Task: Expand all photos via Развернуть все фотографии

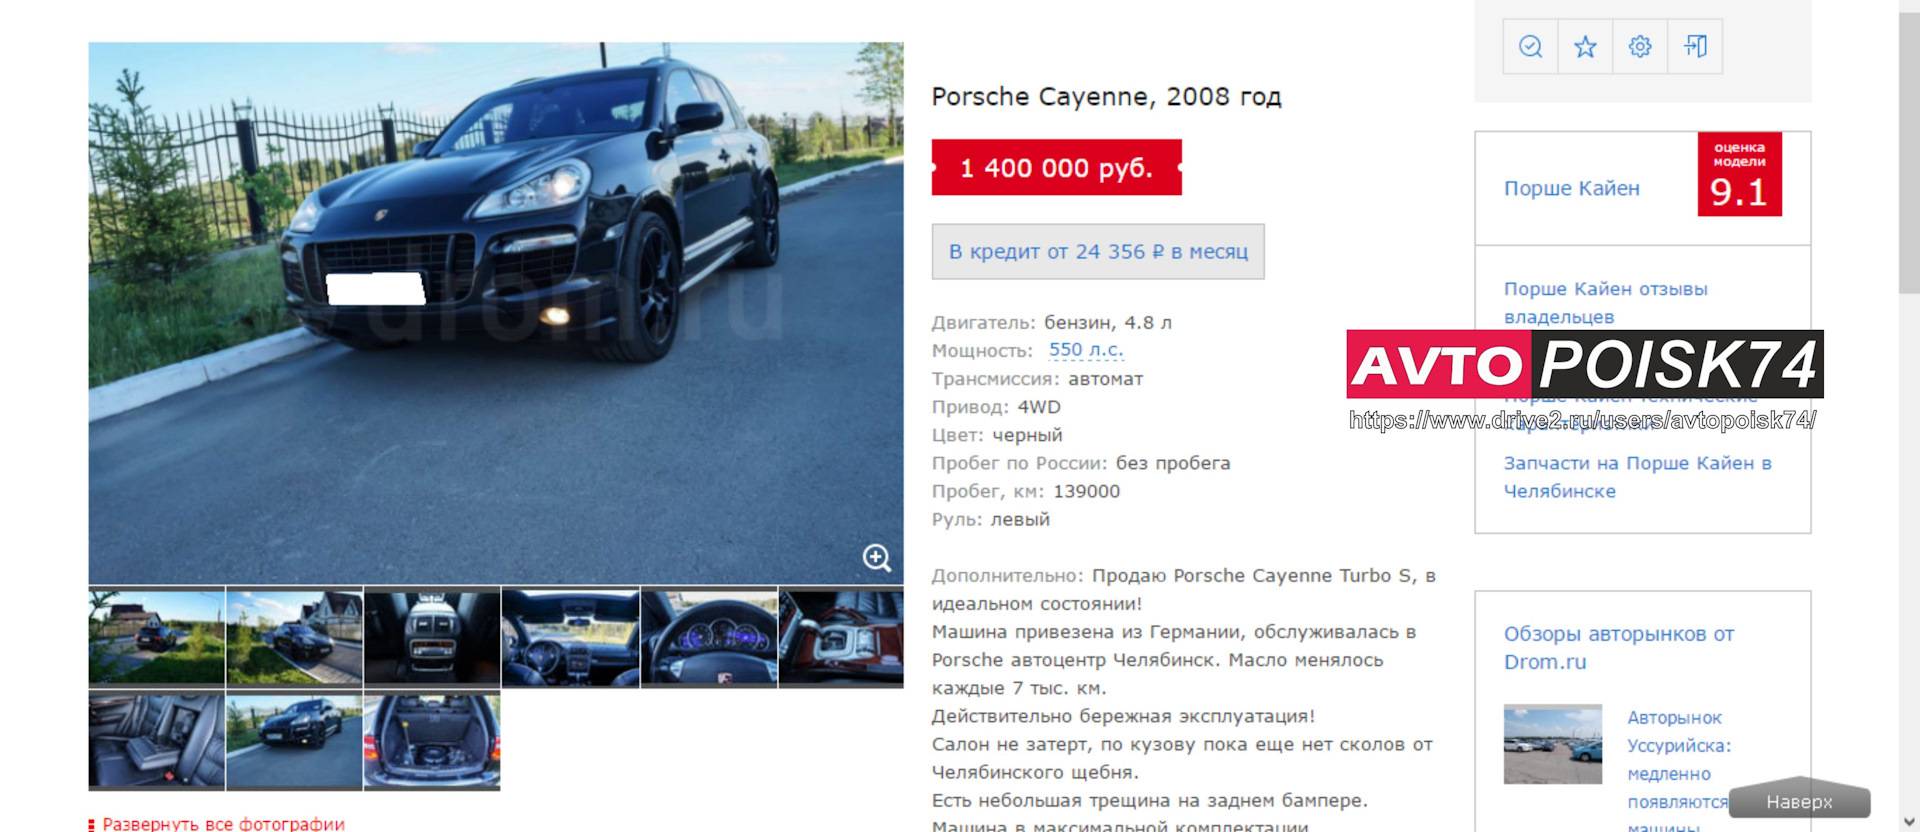Action: point(223,824)
